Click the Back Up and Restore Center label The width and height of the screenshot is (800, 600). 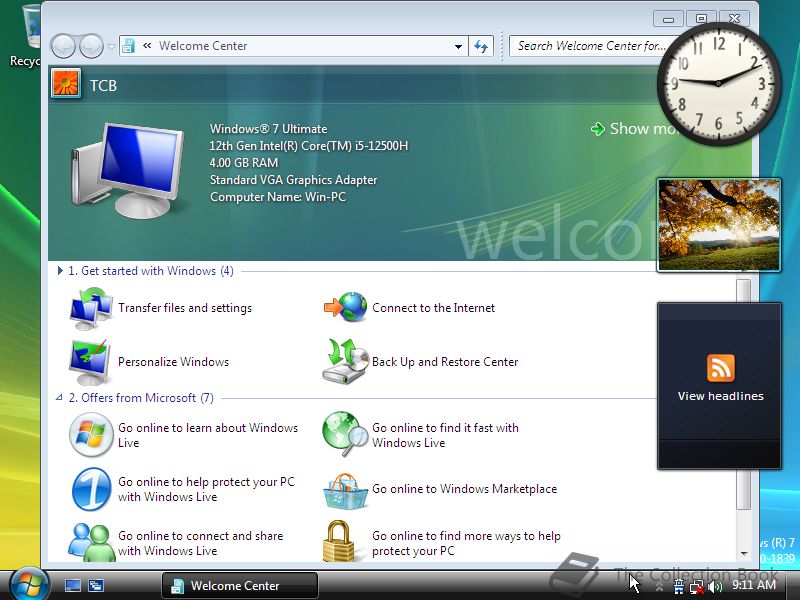click(445, 362)
